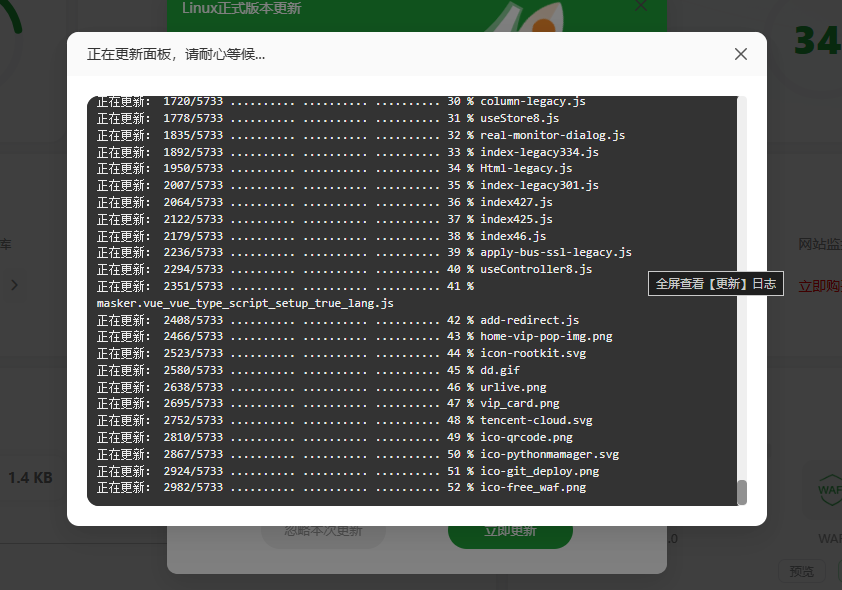The height and width of the screenshot is (590, 842).
Task: Click log line ico-free_waf.png
Action: point(341,487)
